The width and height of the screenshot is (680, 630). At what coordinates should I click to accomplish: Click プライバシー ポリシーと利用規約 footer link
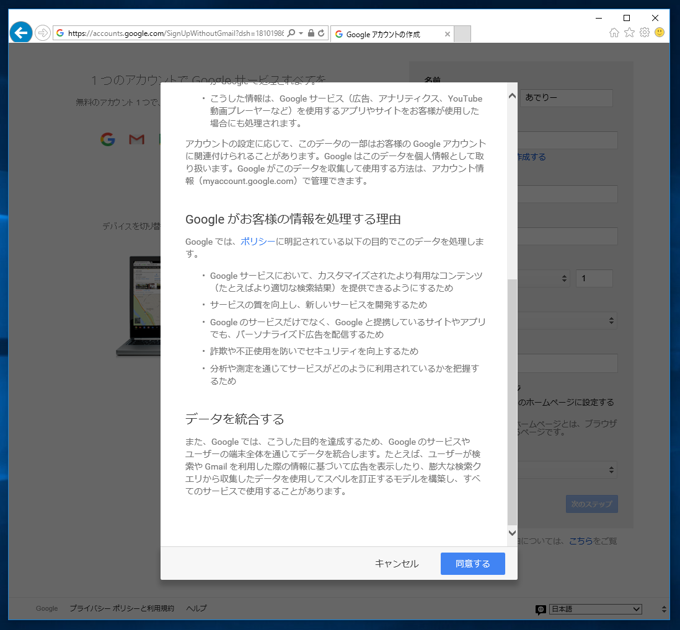click(122, 608)
